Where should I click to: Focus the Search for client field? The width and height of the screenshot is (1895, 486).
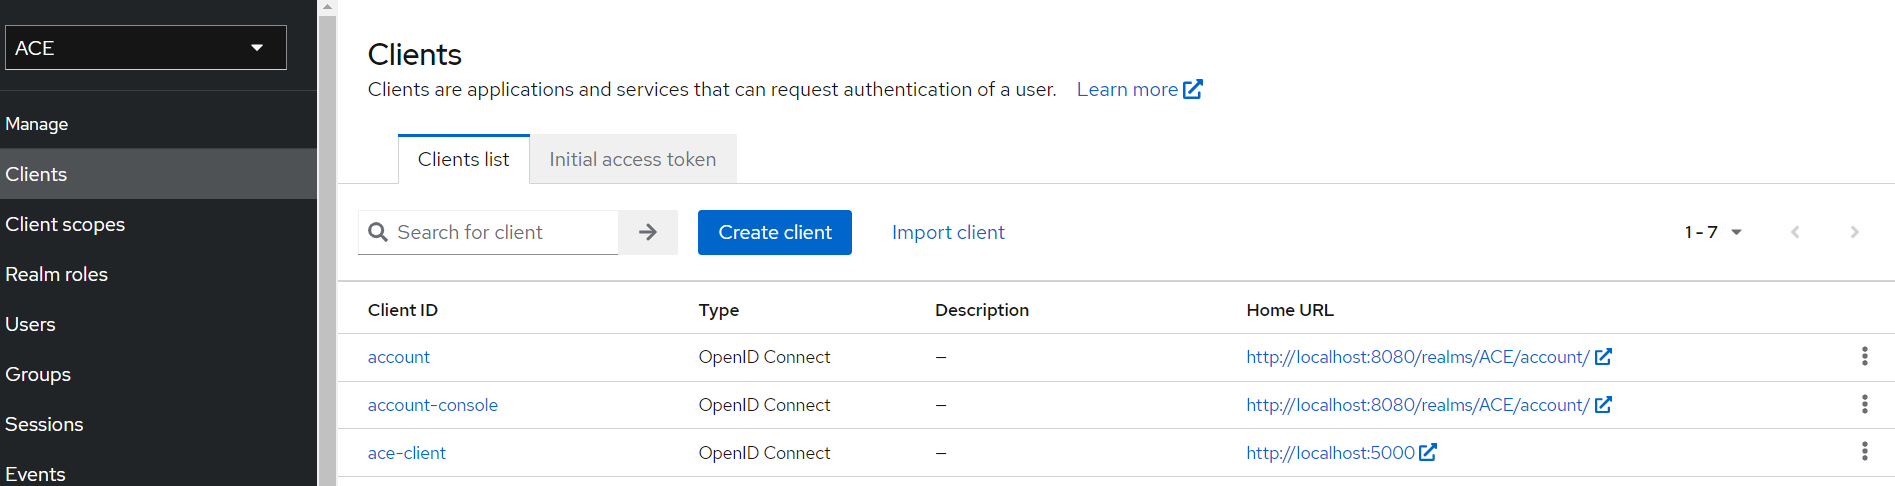(500, 232)
